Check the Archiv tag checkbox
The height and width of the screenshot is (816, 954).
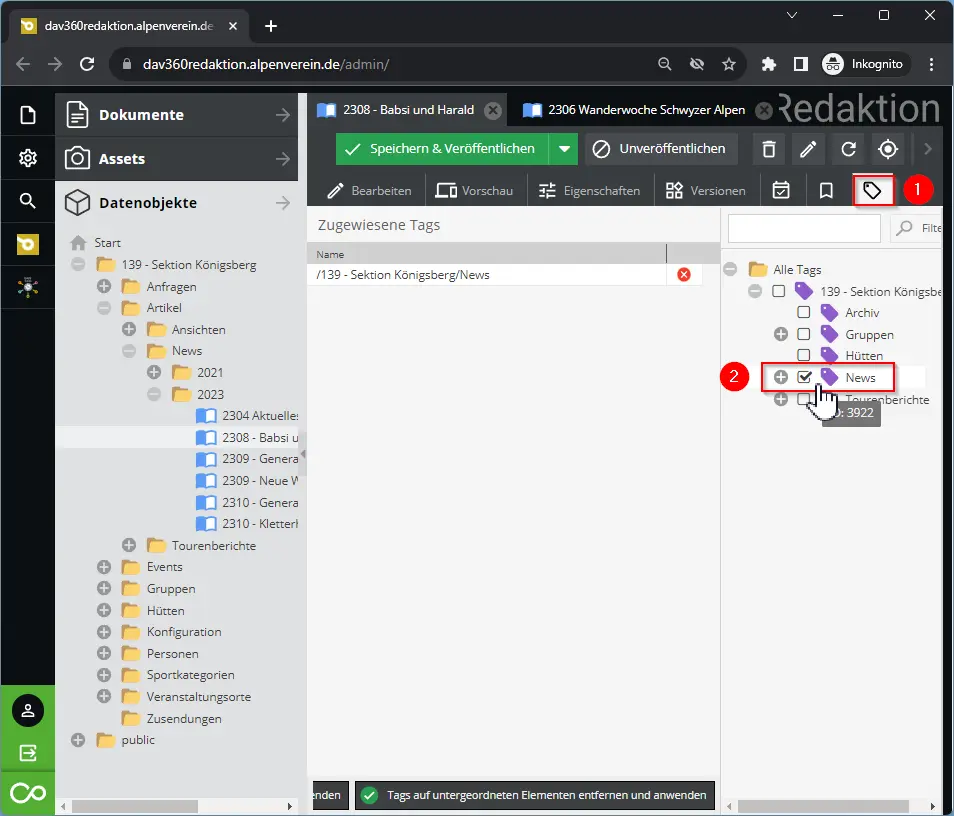804,312
